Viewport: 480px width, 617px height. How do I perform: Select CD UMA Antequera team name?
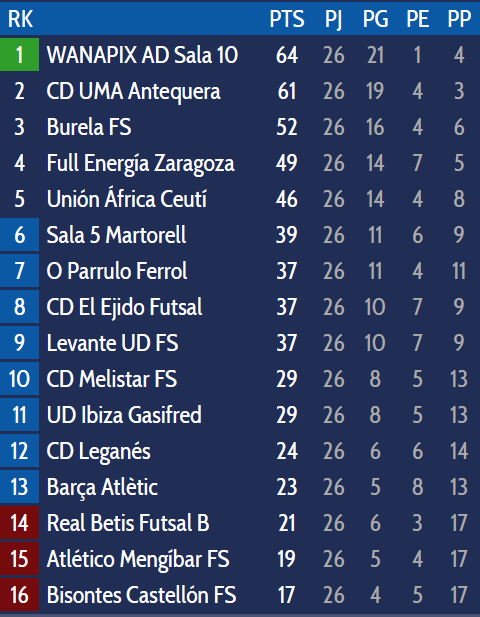[133, 91]
